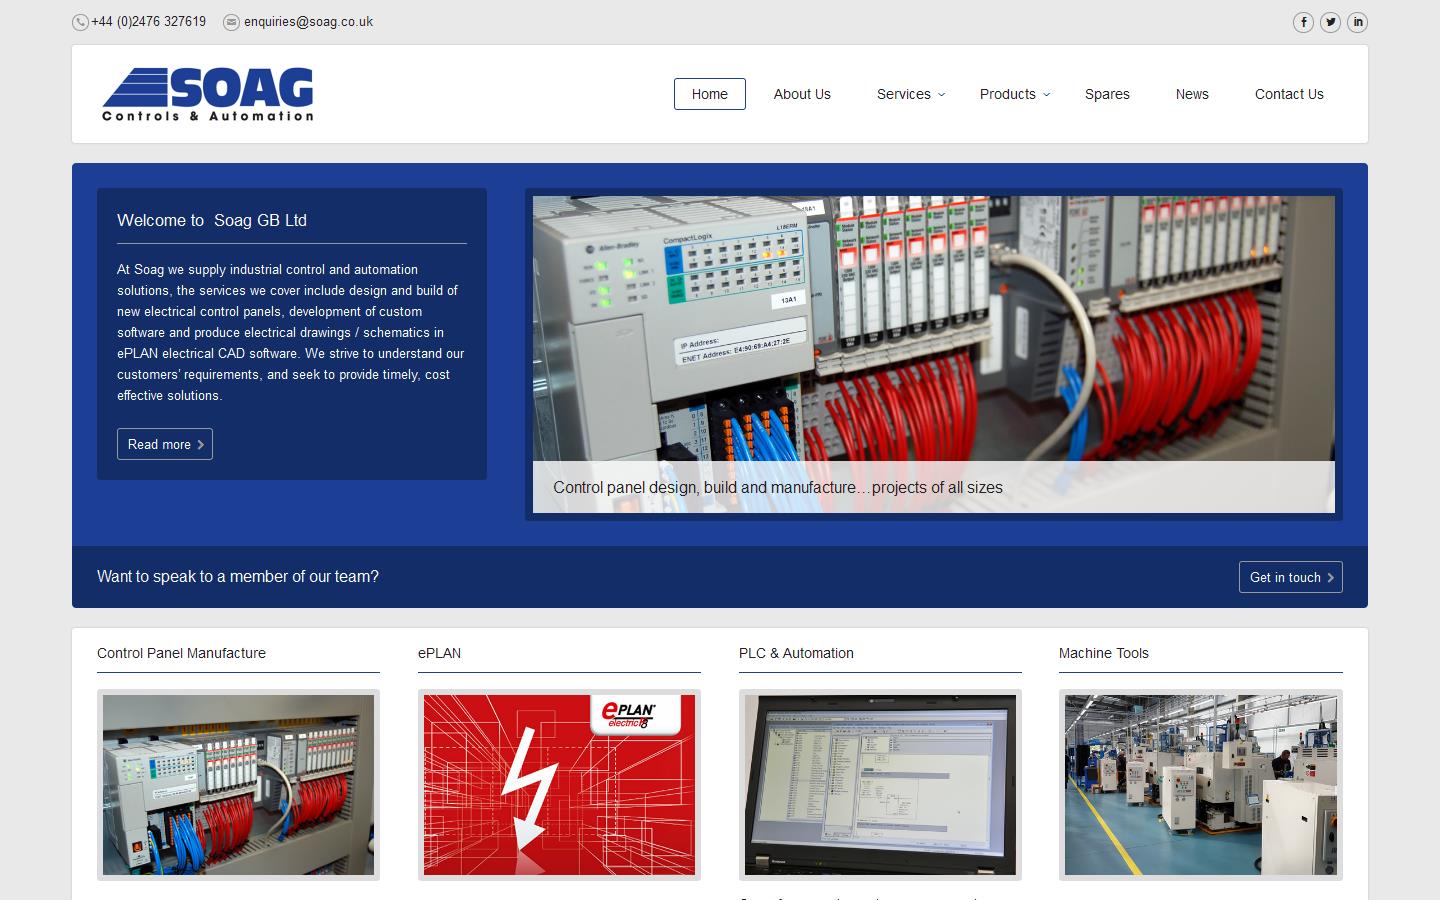The image size is (1440, 900).
Task: Click the enquiries@soag.co.uk email link
Action: (x=308, y=22)
